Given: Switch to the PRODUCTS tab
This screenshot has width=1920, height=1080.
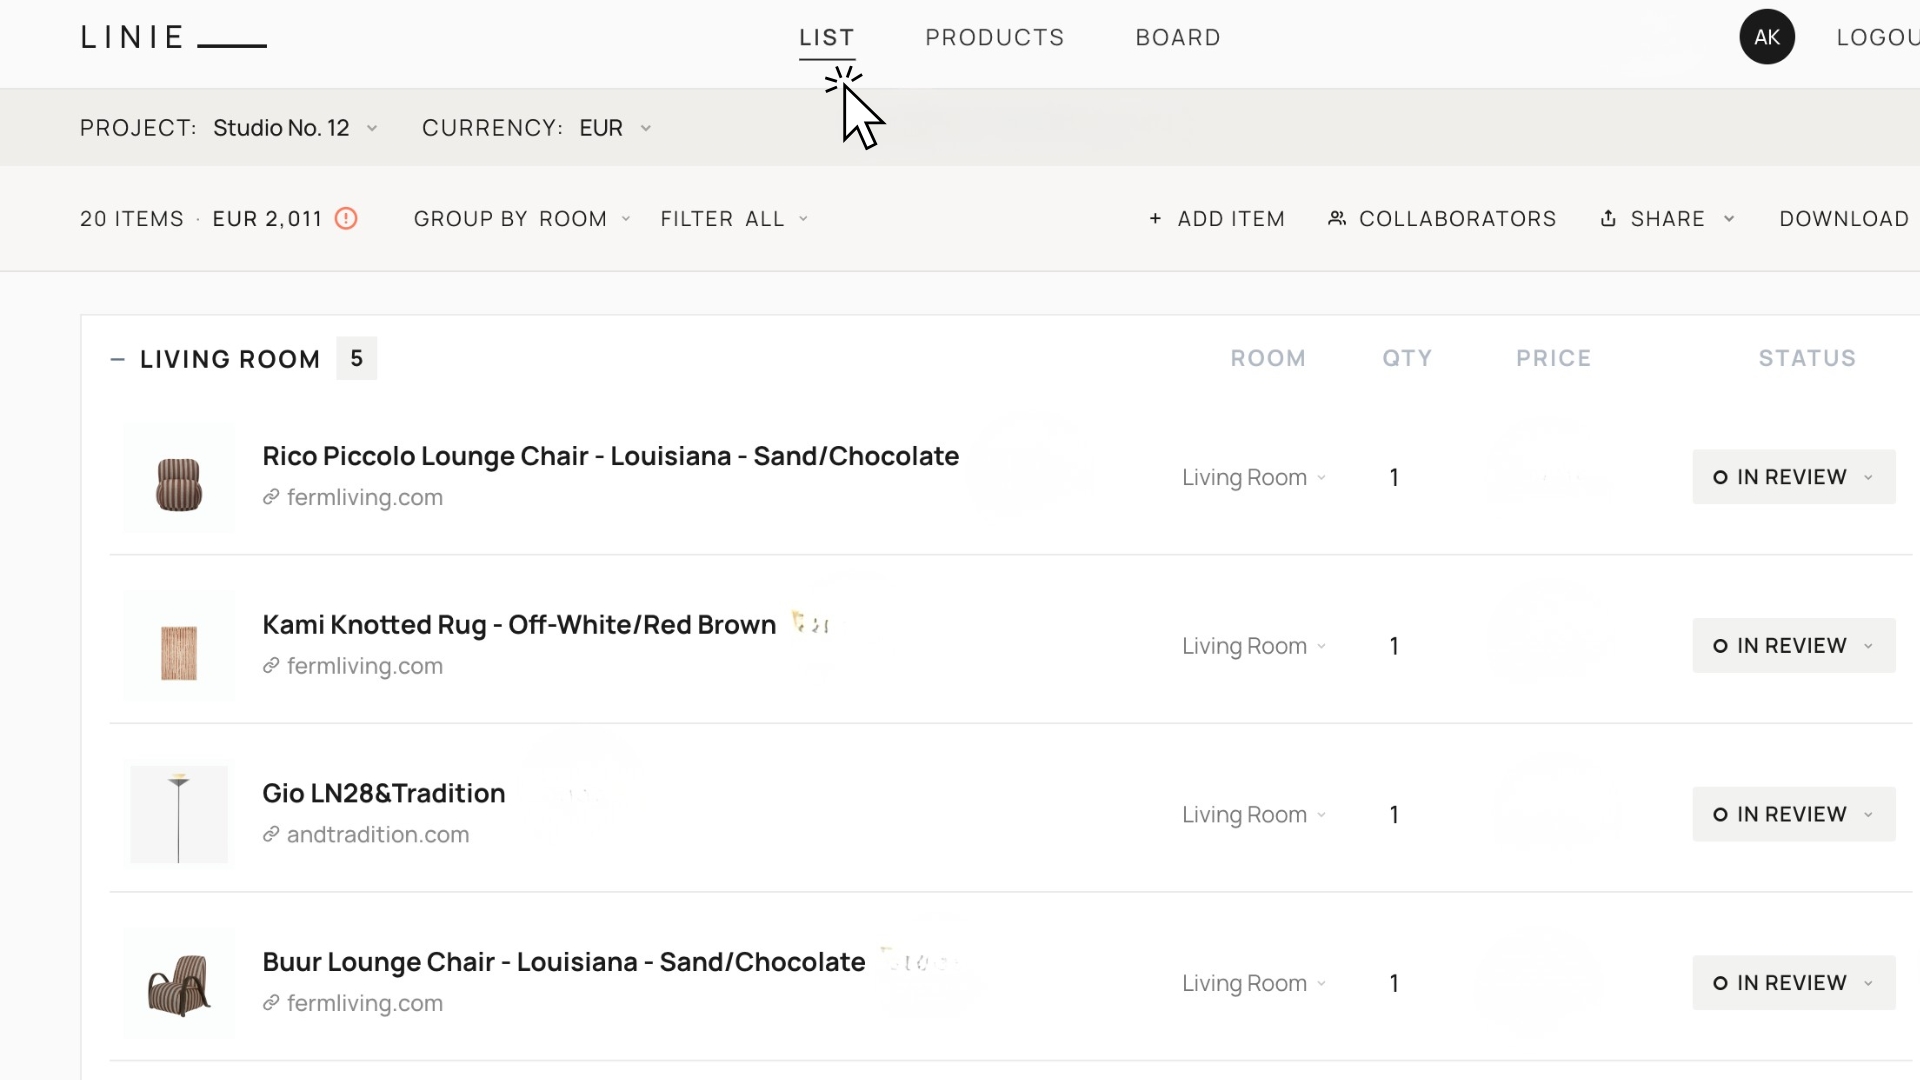Looking at the screenshot, I should pos(995,38).
